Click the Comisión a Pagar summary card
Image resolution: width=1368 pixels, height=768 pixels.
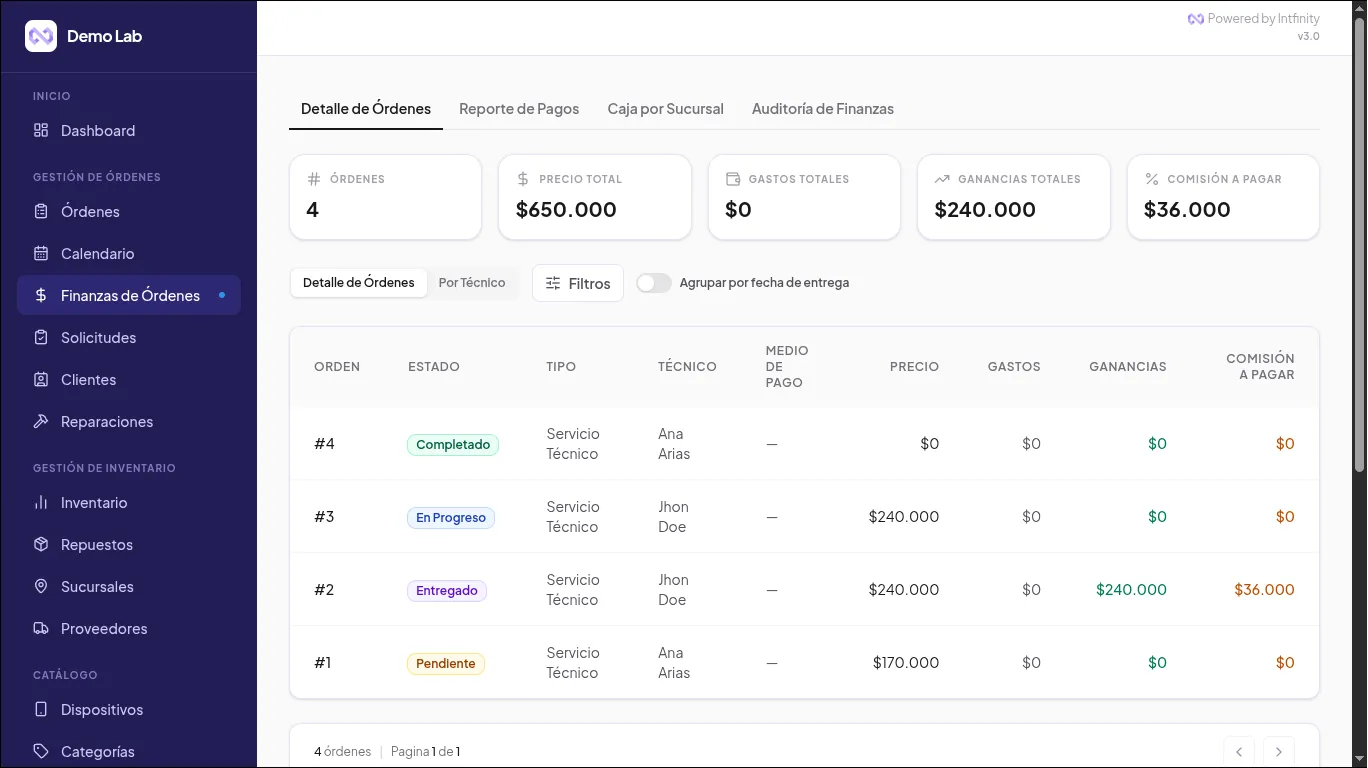[1223, 197]
